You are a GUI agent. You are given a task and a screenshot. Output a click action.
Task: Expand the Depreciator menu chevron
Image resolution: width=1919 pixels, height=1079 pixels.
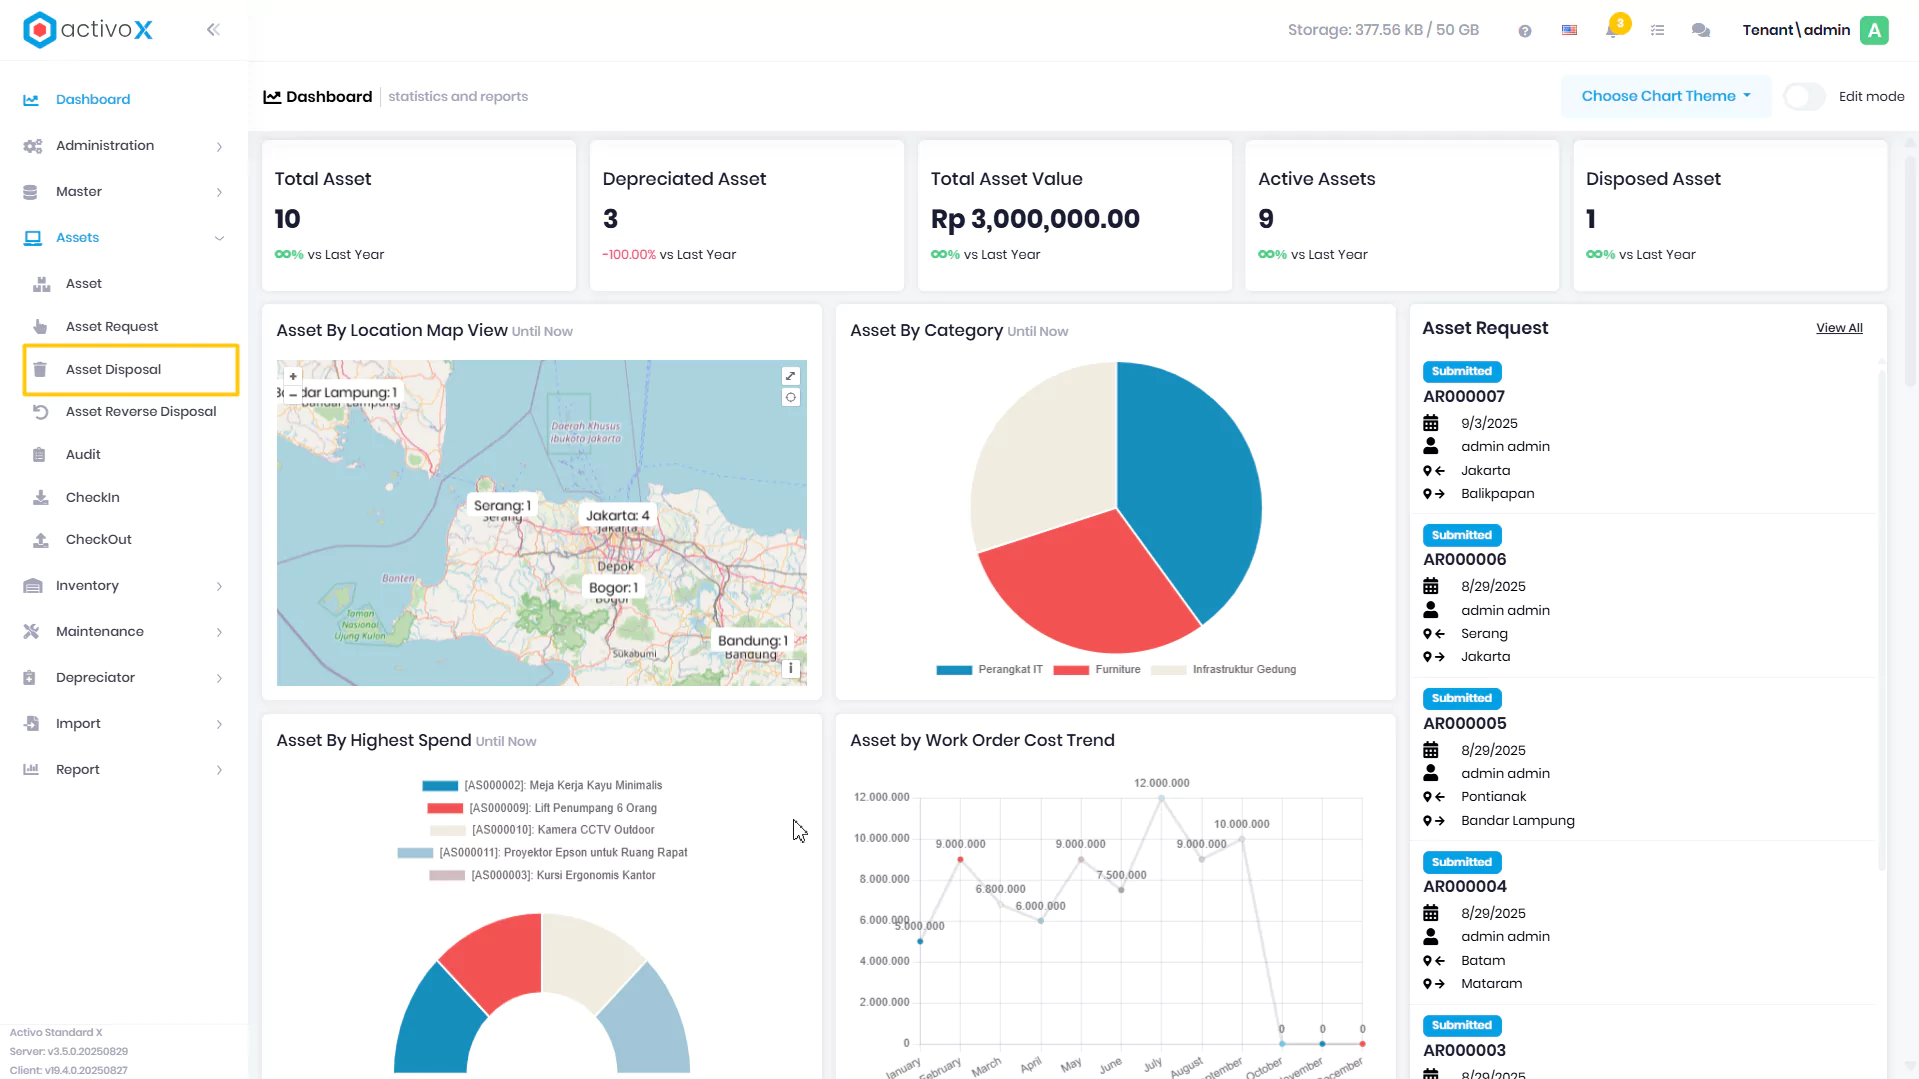pos(219,679)
